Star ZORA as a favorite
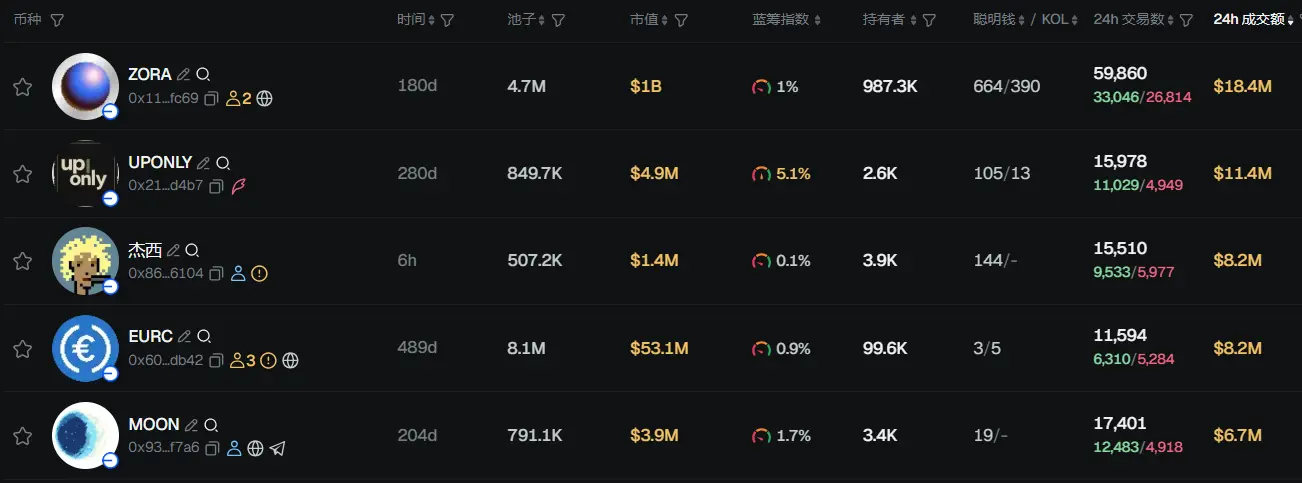 23,87
